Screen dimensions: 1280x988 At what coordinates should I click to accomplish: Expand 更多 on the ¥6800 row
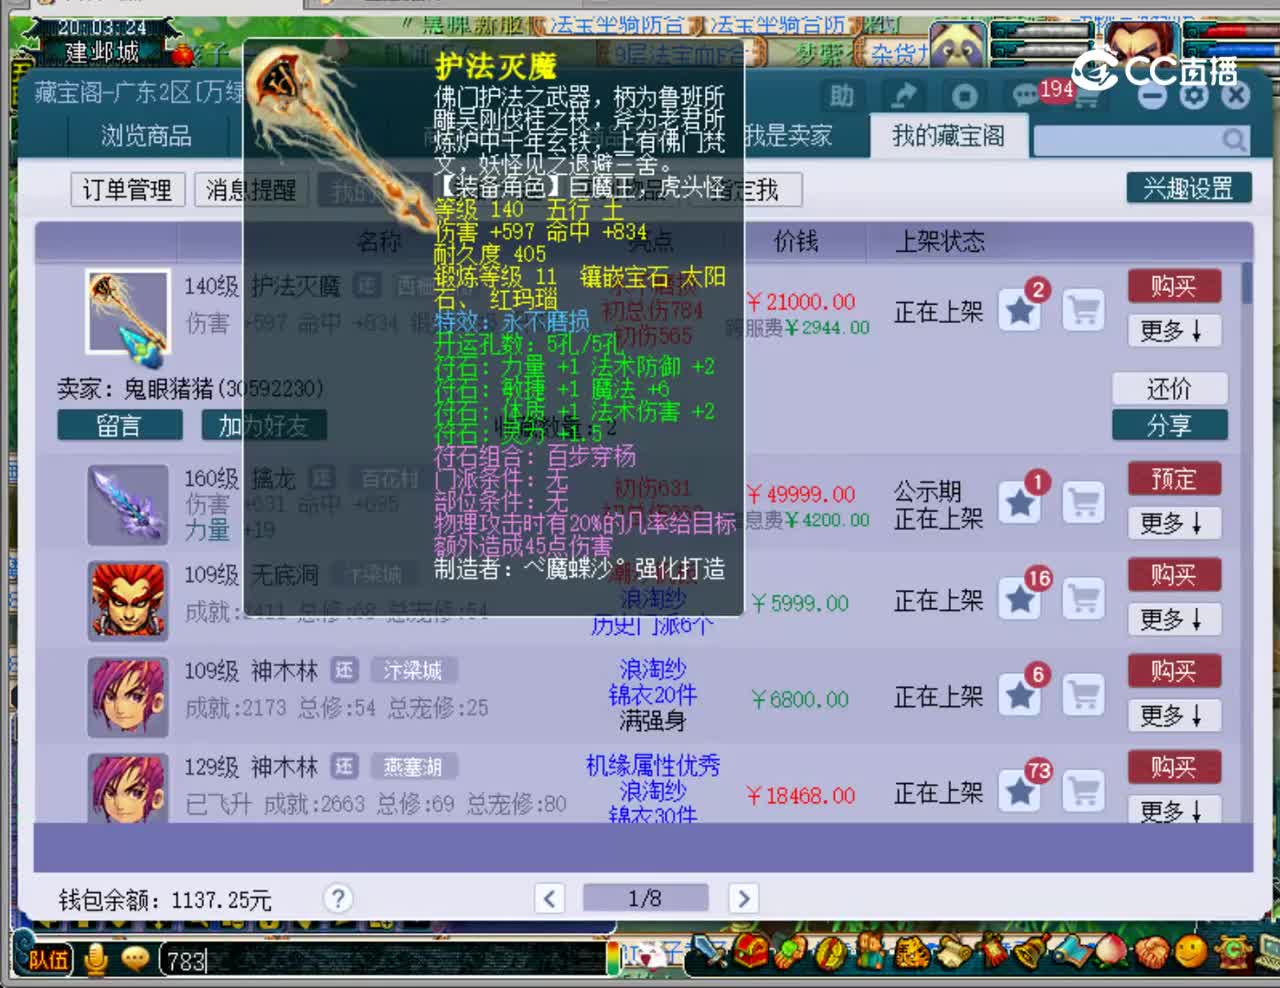click(x=1174, y=715)
